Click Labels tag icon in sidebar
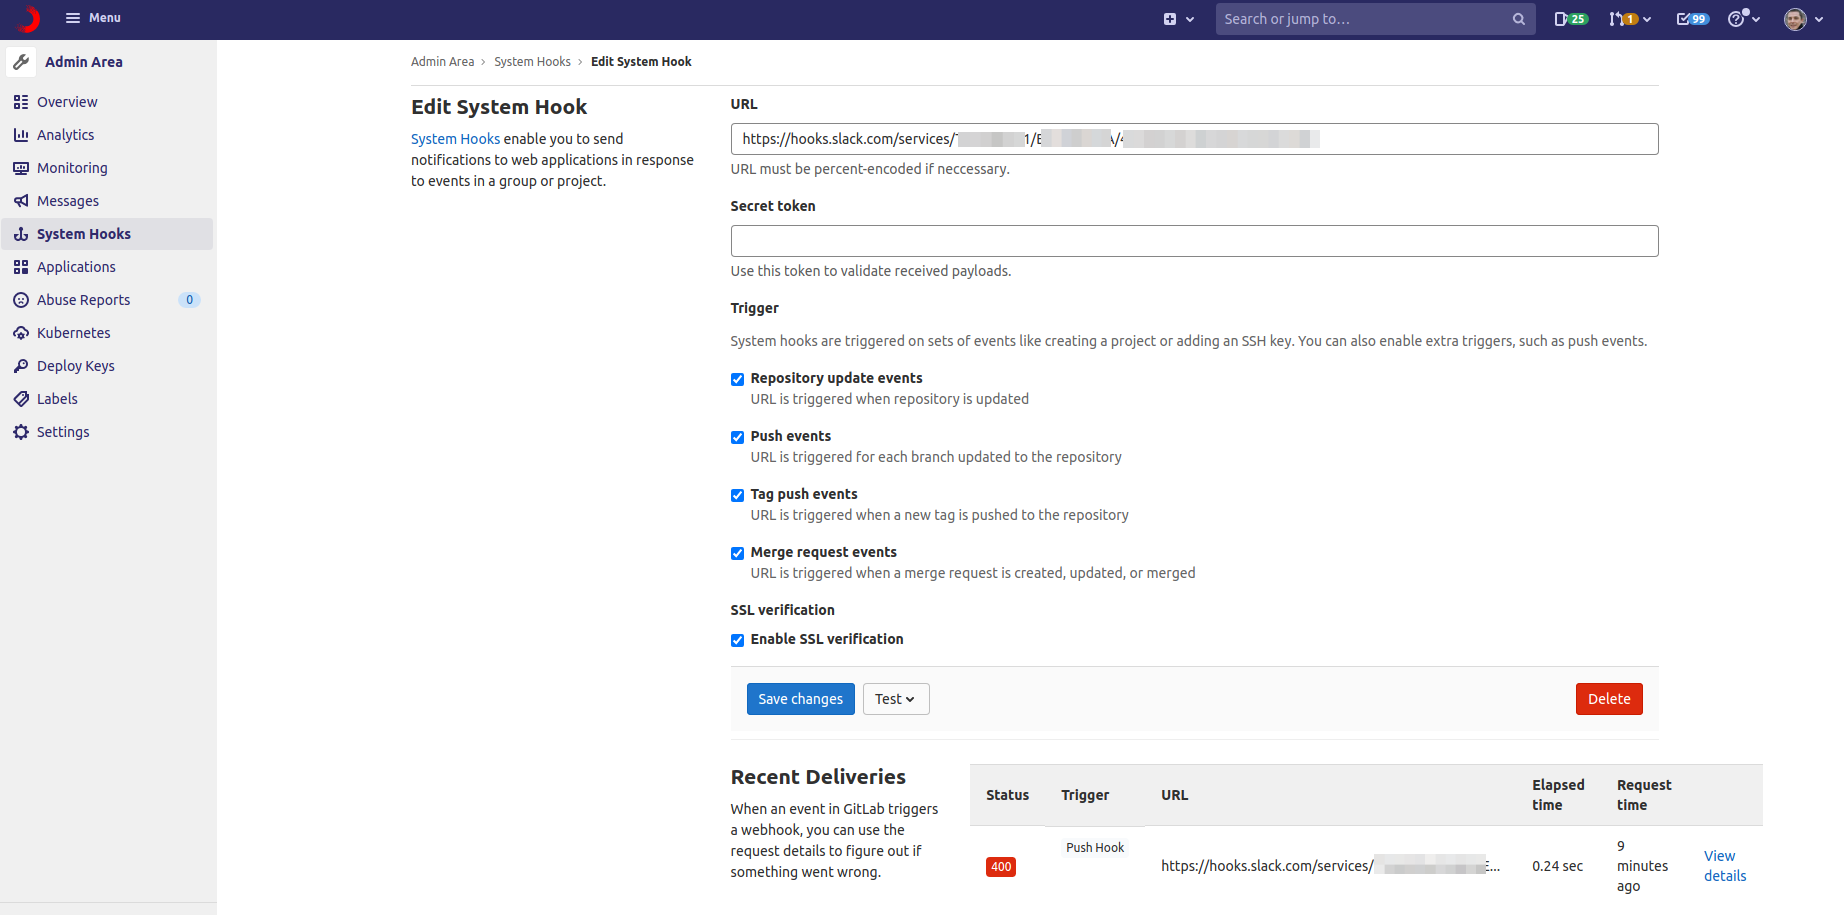1844x915 pixels. 21,399
